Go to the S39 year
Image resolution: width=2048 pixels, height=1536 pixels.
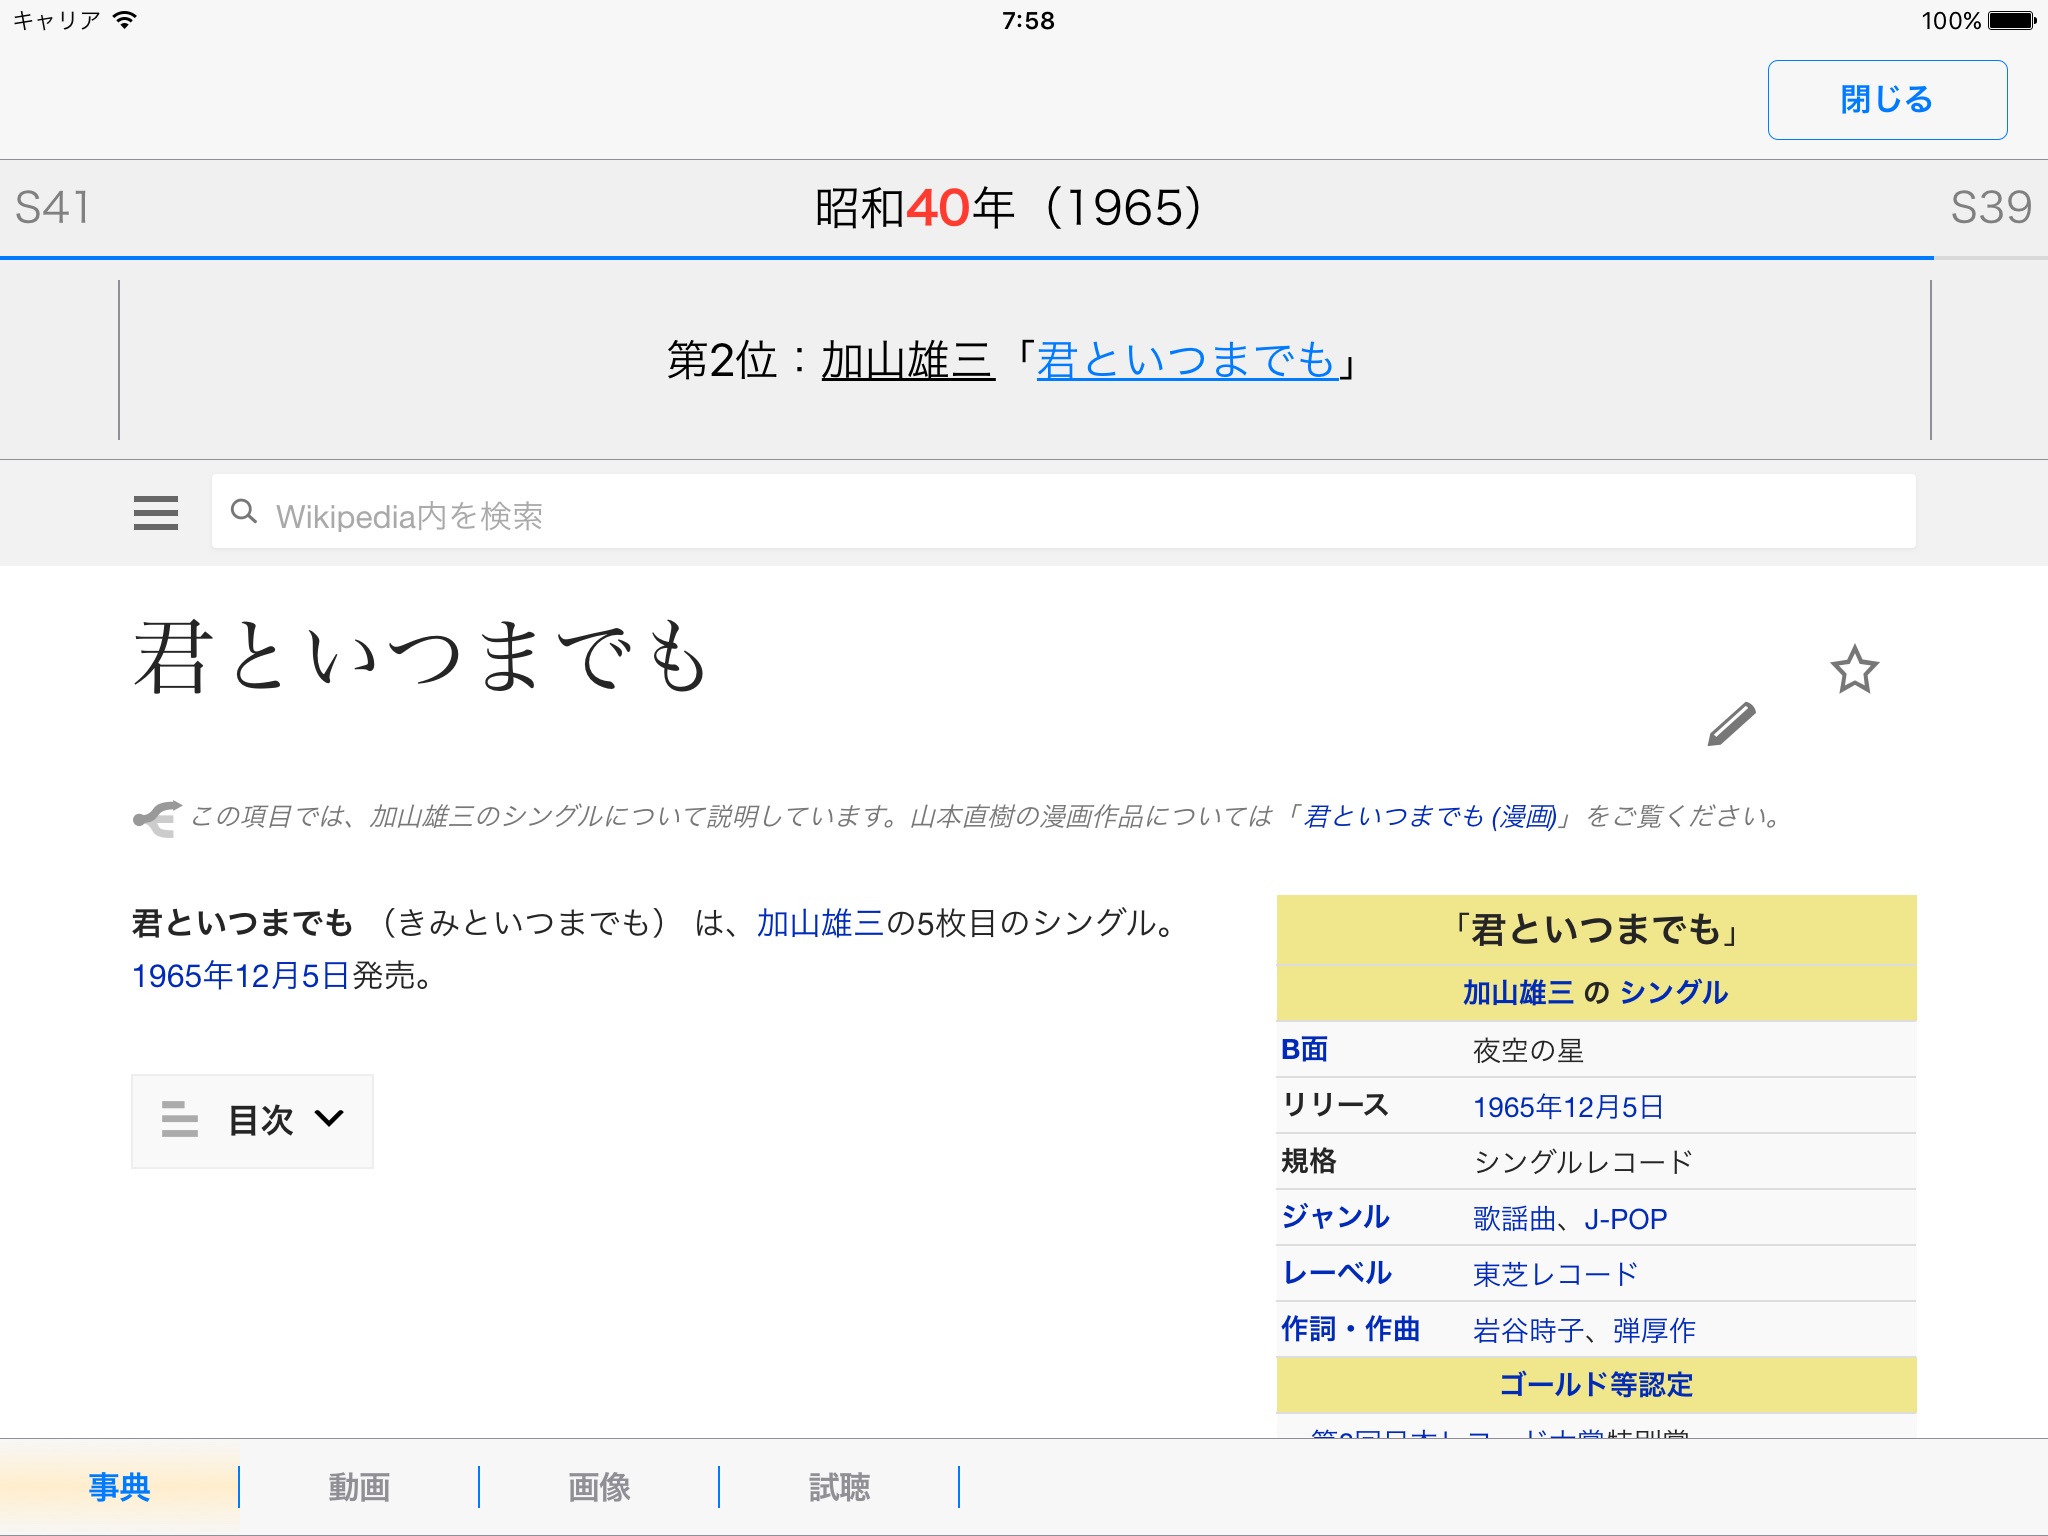pos(1991,208)
